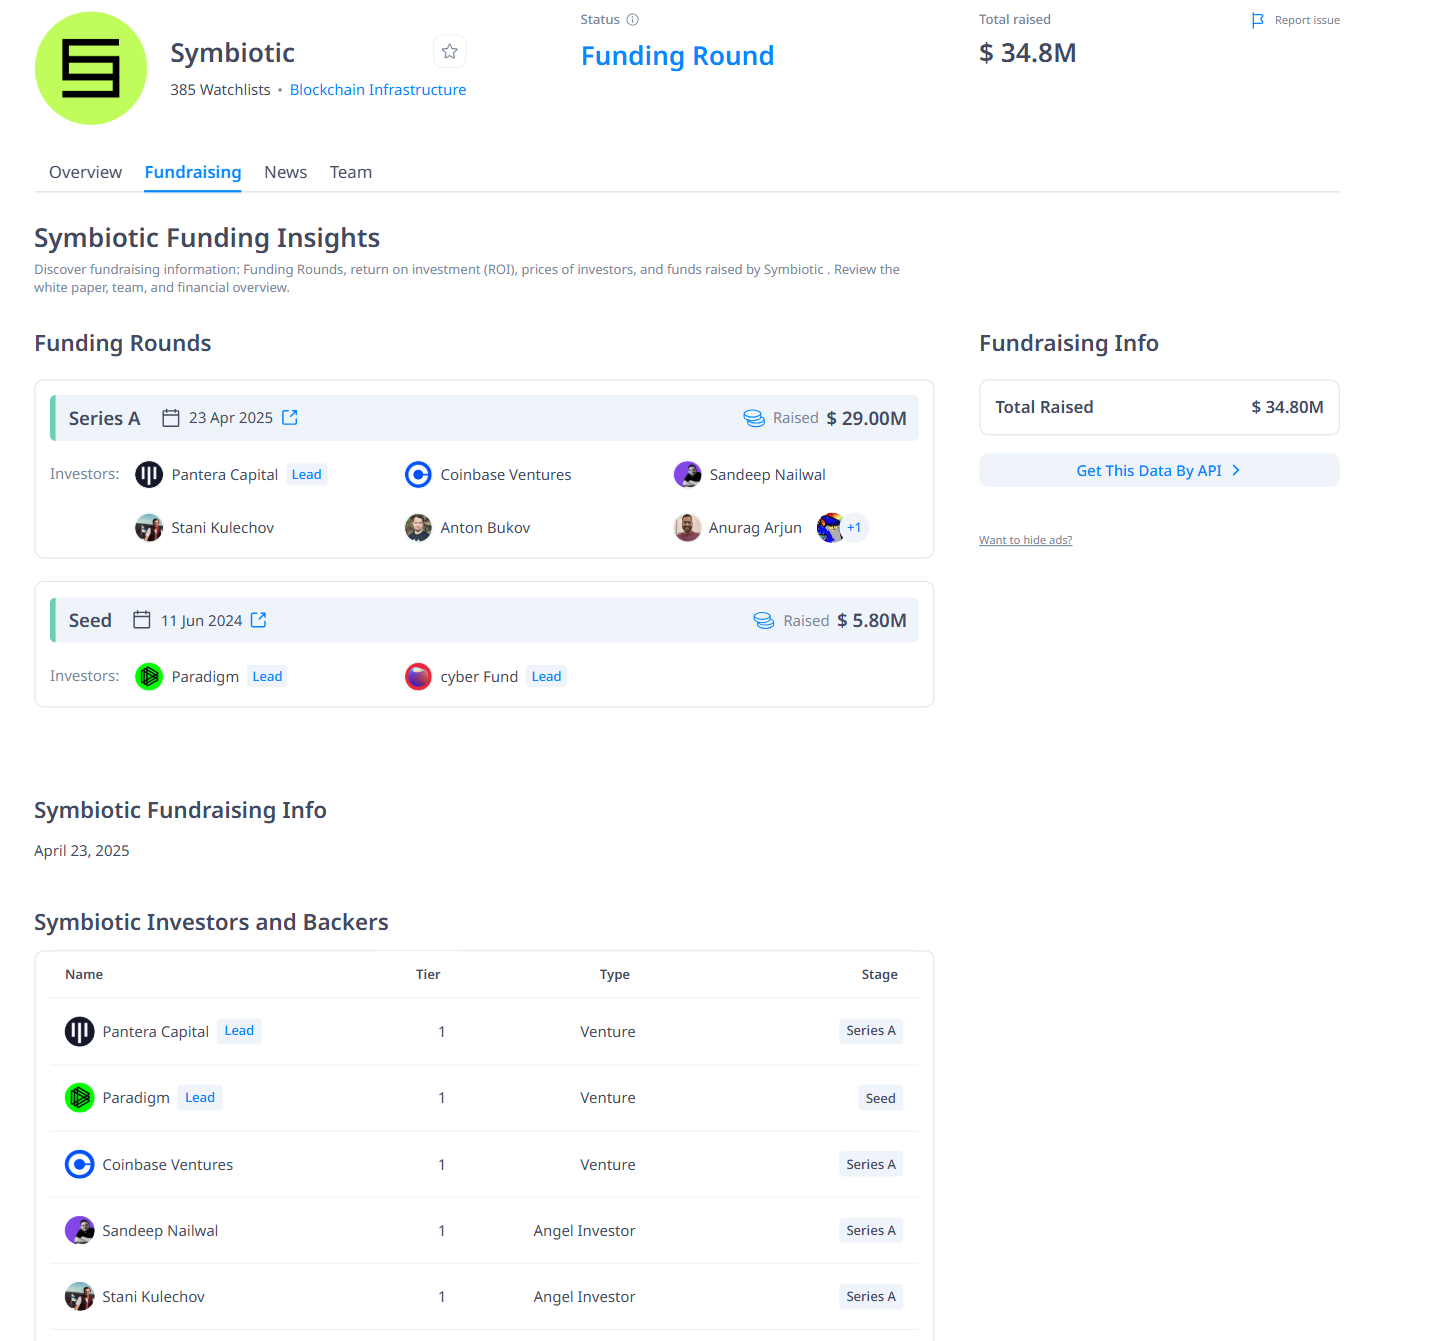Click the Blockchain Infrastructure category link

pyautogui.click(x=378, y=90)
